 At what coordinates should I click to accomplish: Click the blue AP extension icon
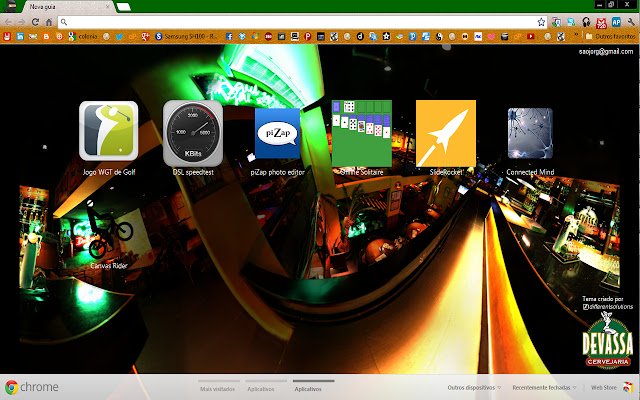(x=616, y=22)
